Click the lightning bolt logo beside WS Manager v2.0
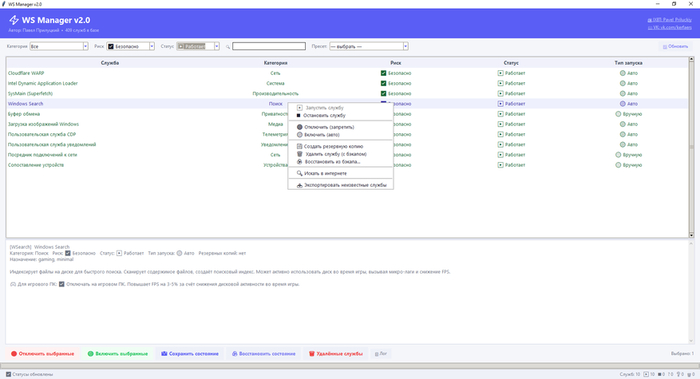This screenshot has width=700, height=379. (x=14, y=20)
